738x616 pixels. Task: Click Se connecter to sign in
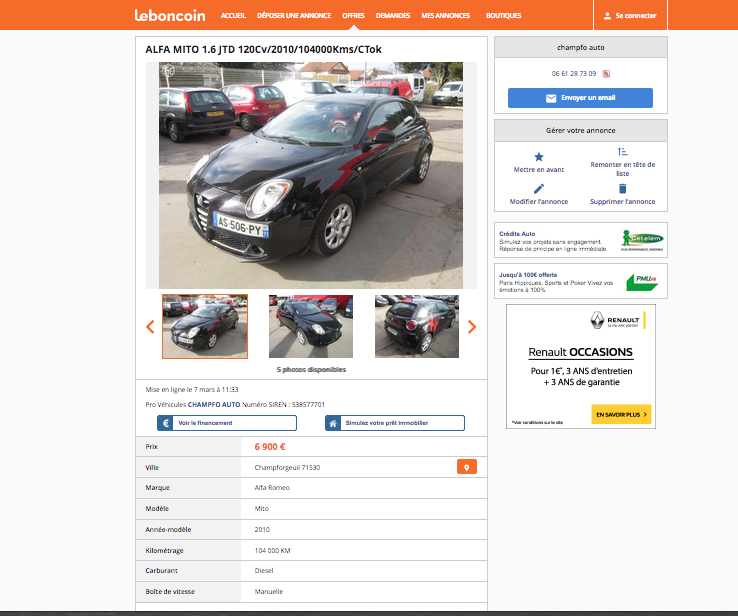pyautogui.click(x=636, y=16)
